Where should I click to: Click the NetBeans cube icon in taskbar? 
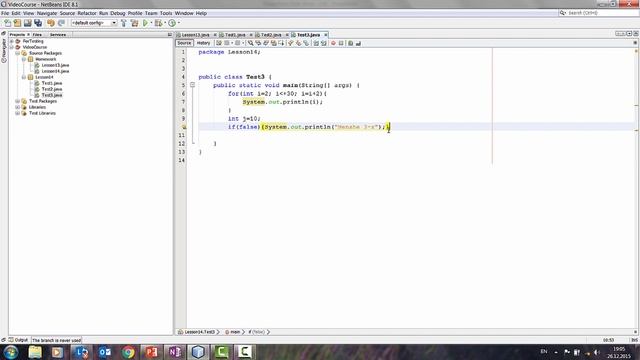click(x=198, y=352)
